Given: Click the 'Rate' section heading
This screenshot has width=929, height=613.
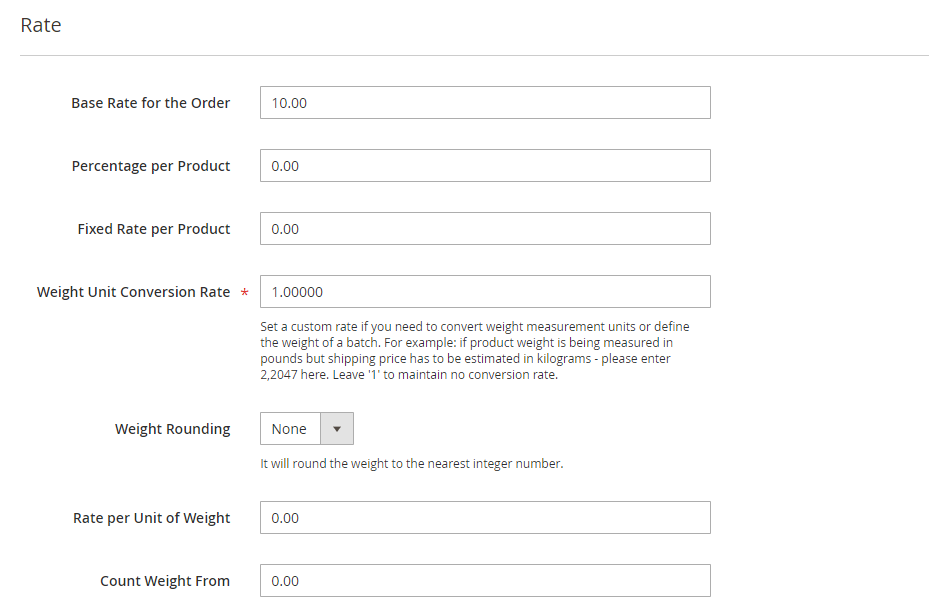Looking at the screenshot, I should (x=41, y=25).
